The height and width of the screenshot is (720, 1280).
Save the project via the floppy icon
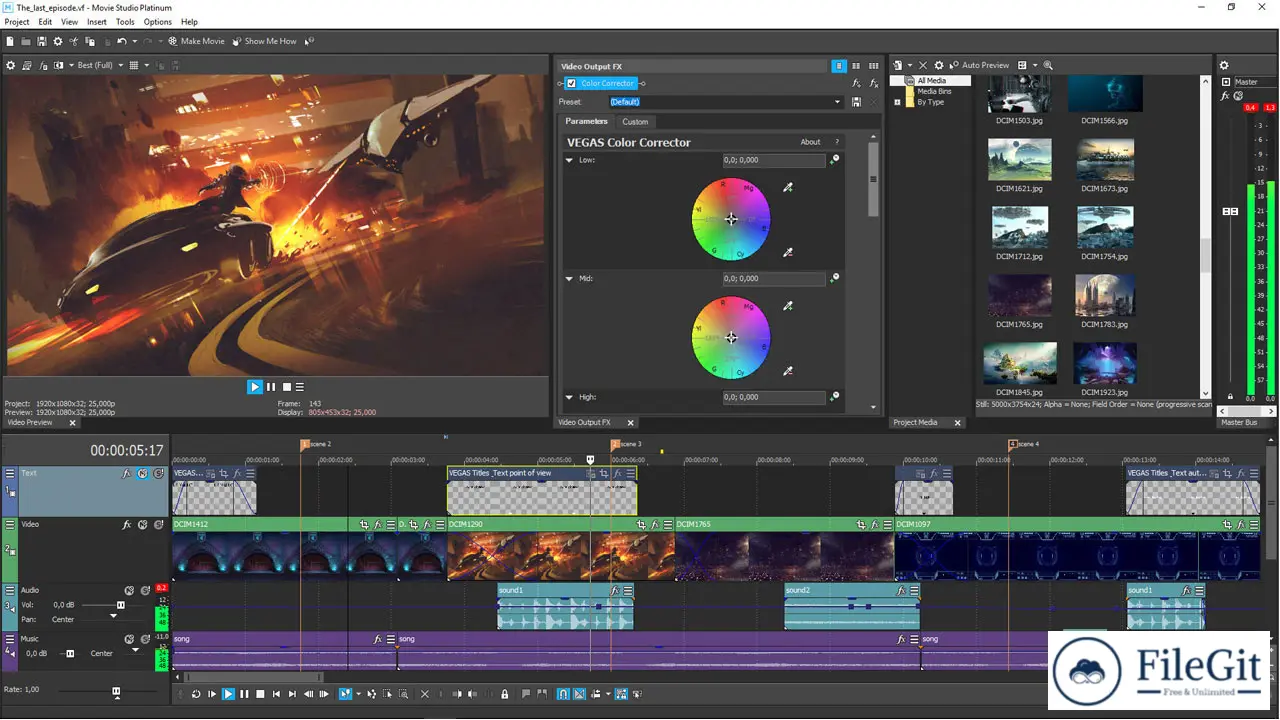click(x=42, y=41)
